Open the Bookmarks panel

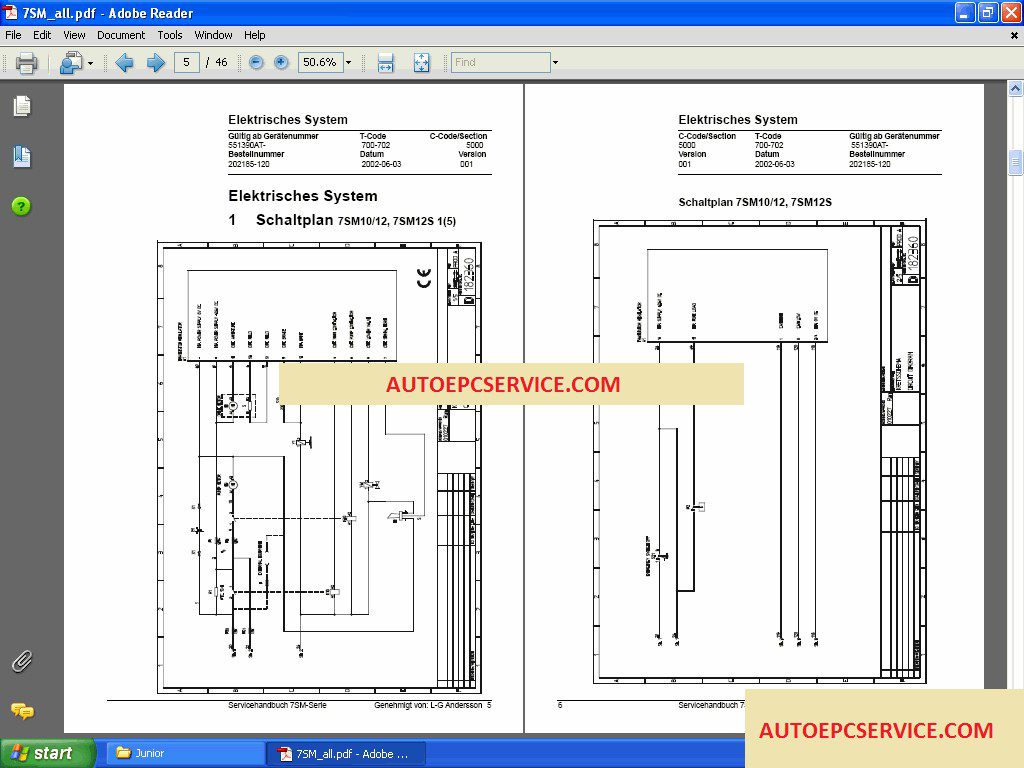click(22, 154)
